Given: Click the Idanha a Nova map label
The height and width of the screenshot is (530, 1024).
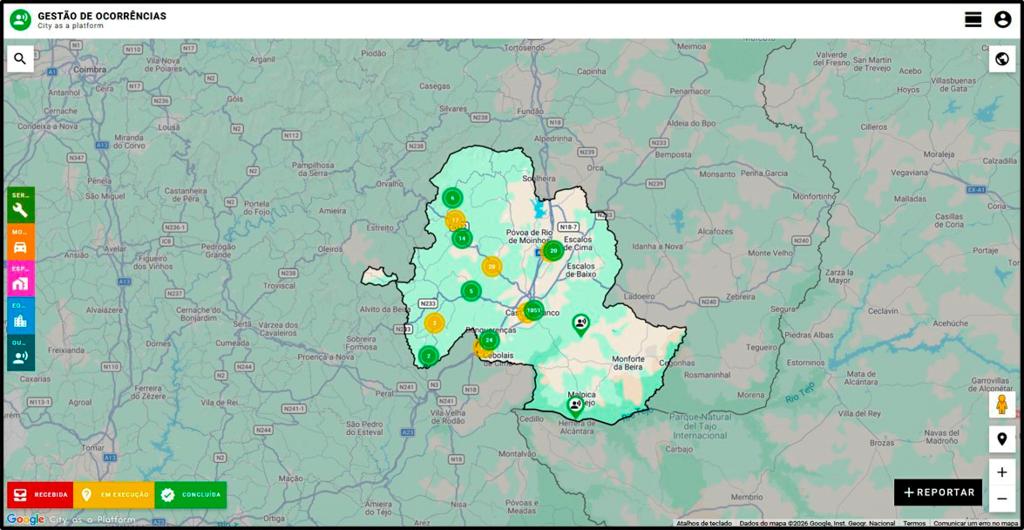Looking at the screenshot, I should [x=659, y=246].
